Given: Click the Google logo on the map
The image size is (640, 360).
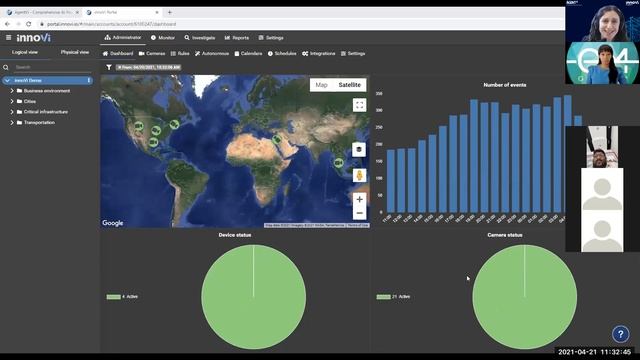Looking at the screenshot, I should coord(113,223).
